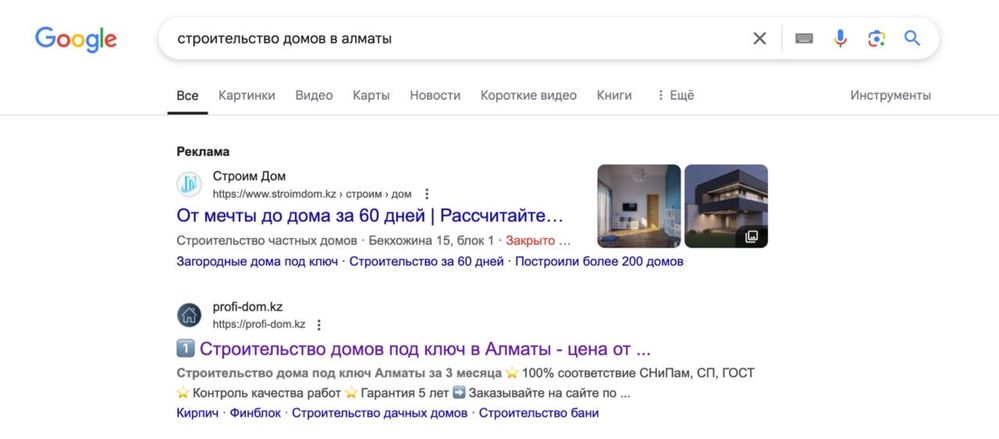Screen dimensions: 999x439
Task: Open the interior room ad thumbnail
Action: click(639, 206)
